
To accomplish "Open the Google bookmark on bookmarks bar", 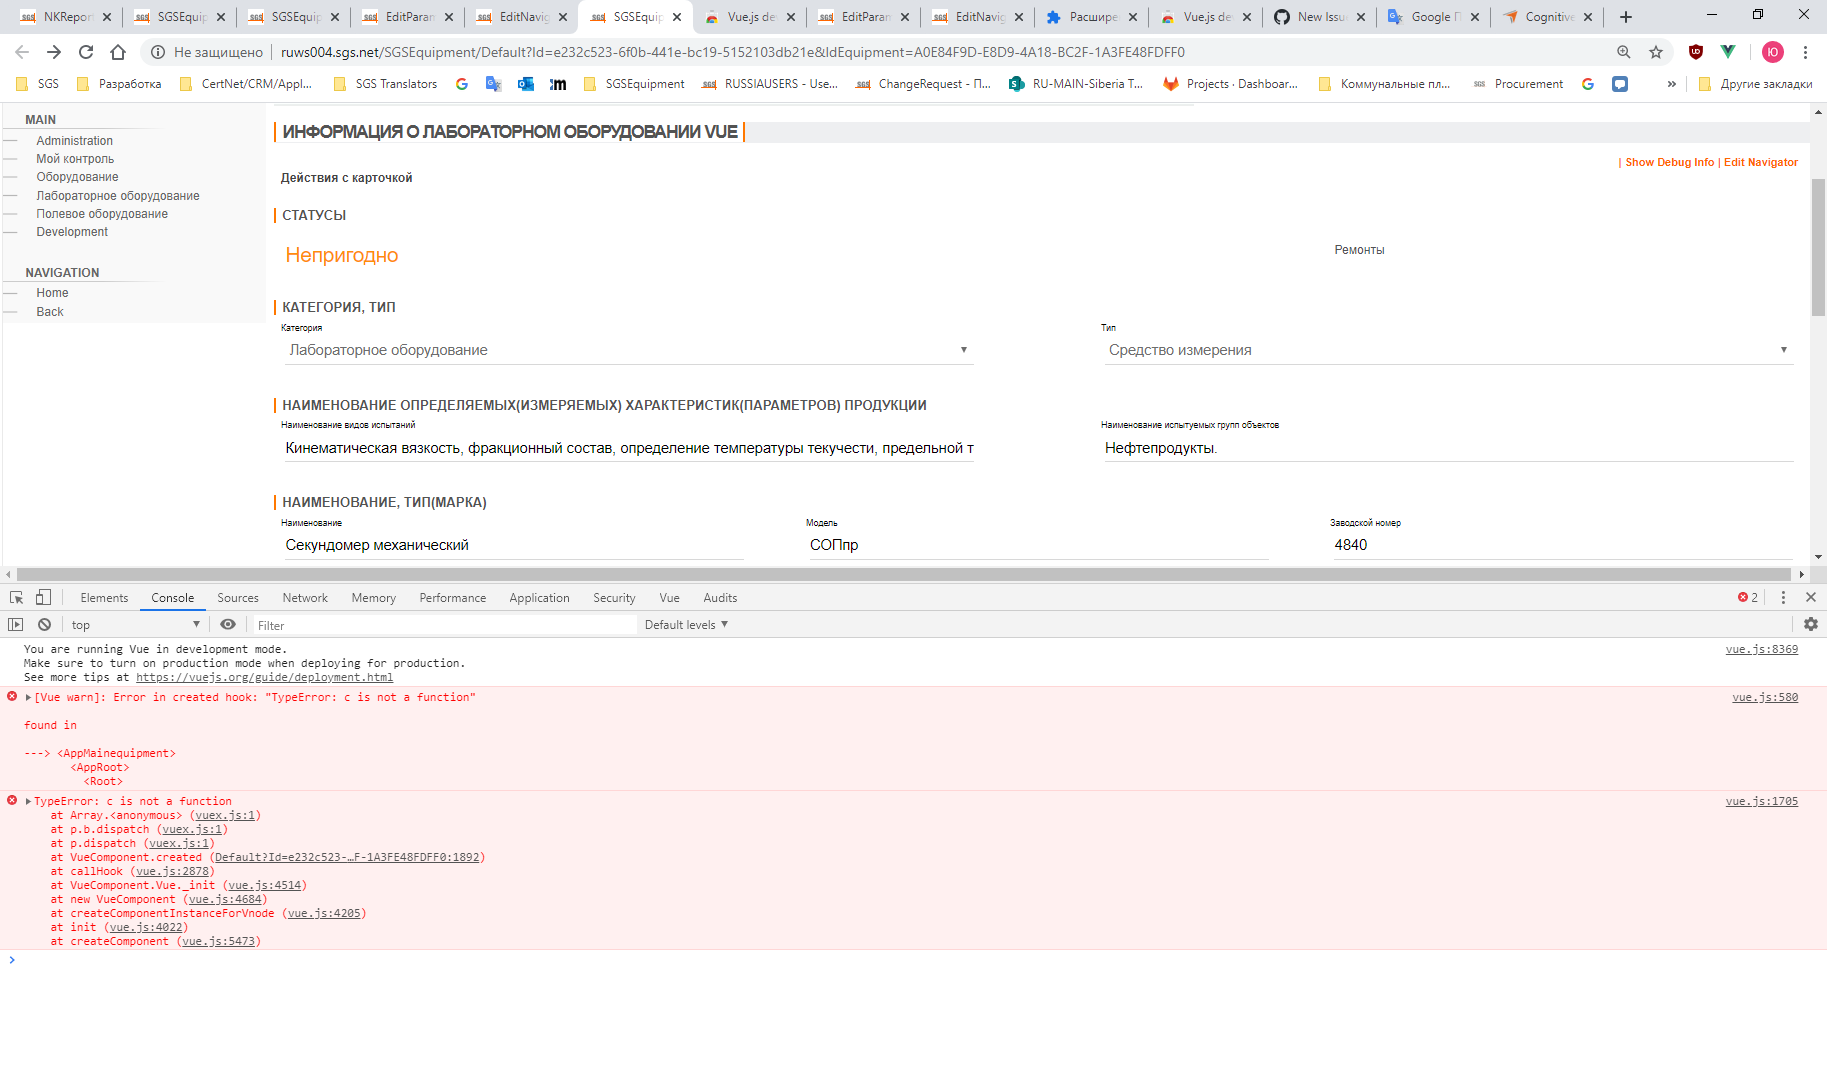I will coord(461,84).
